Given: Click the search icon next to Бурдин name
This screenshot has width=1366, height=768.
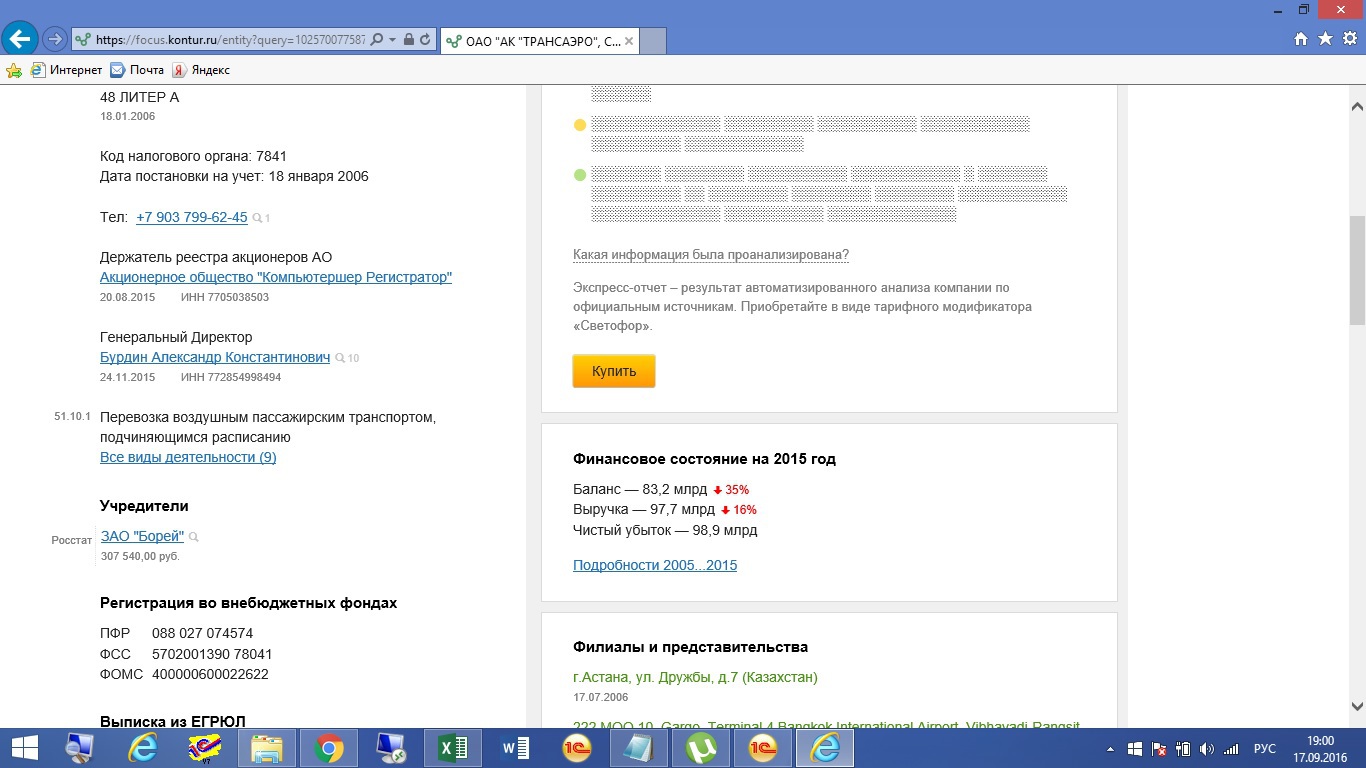Looking at the screenshot, I should 341,358.
